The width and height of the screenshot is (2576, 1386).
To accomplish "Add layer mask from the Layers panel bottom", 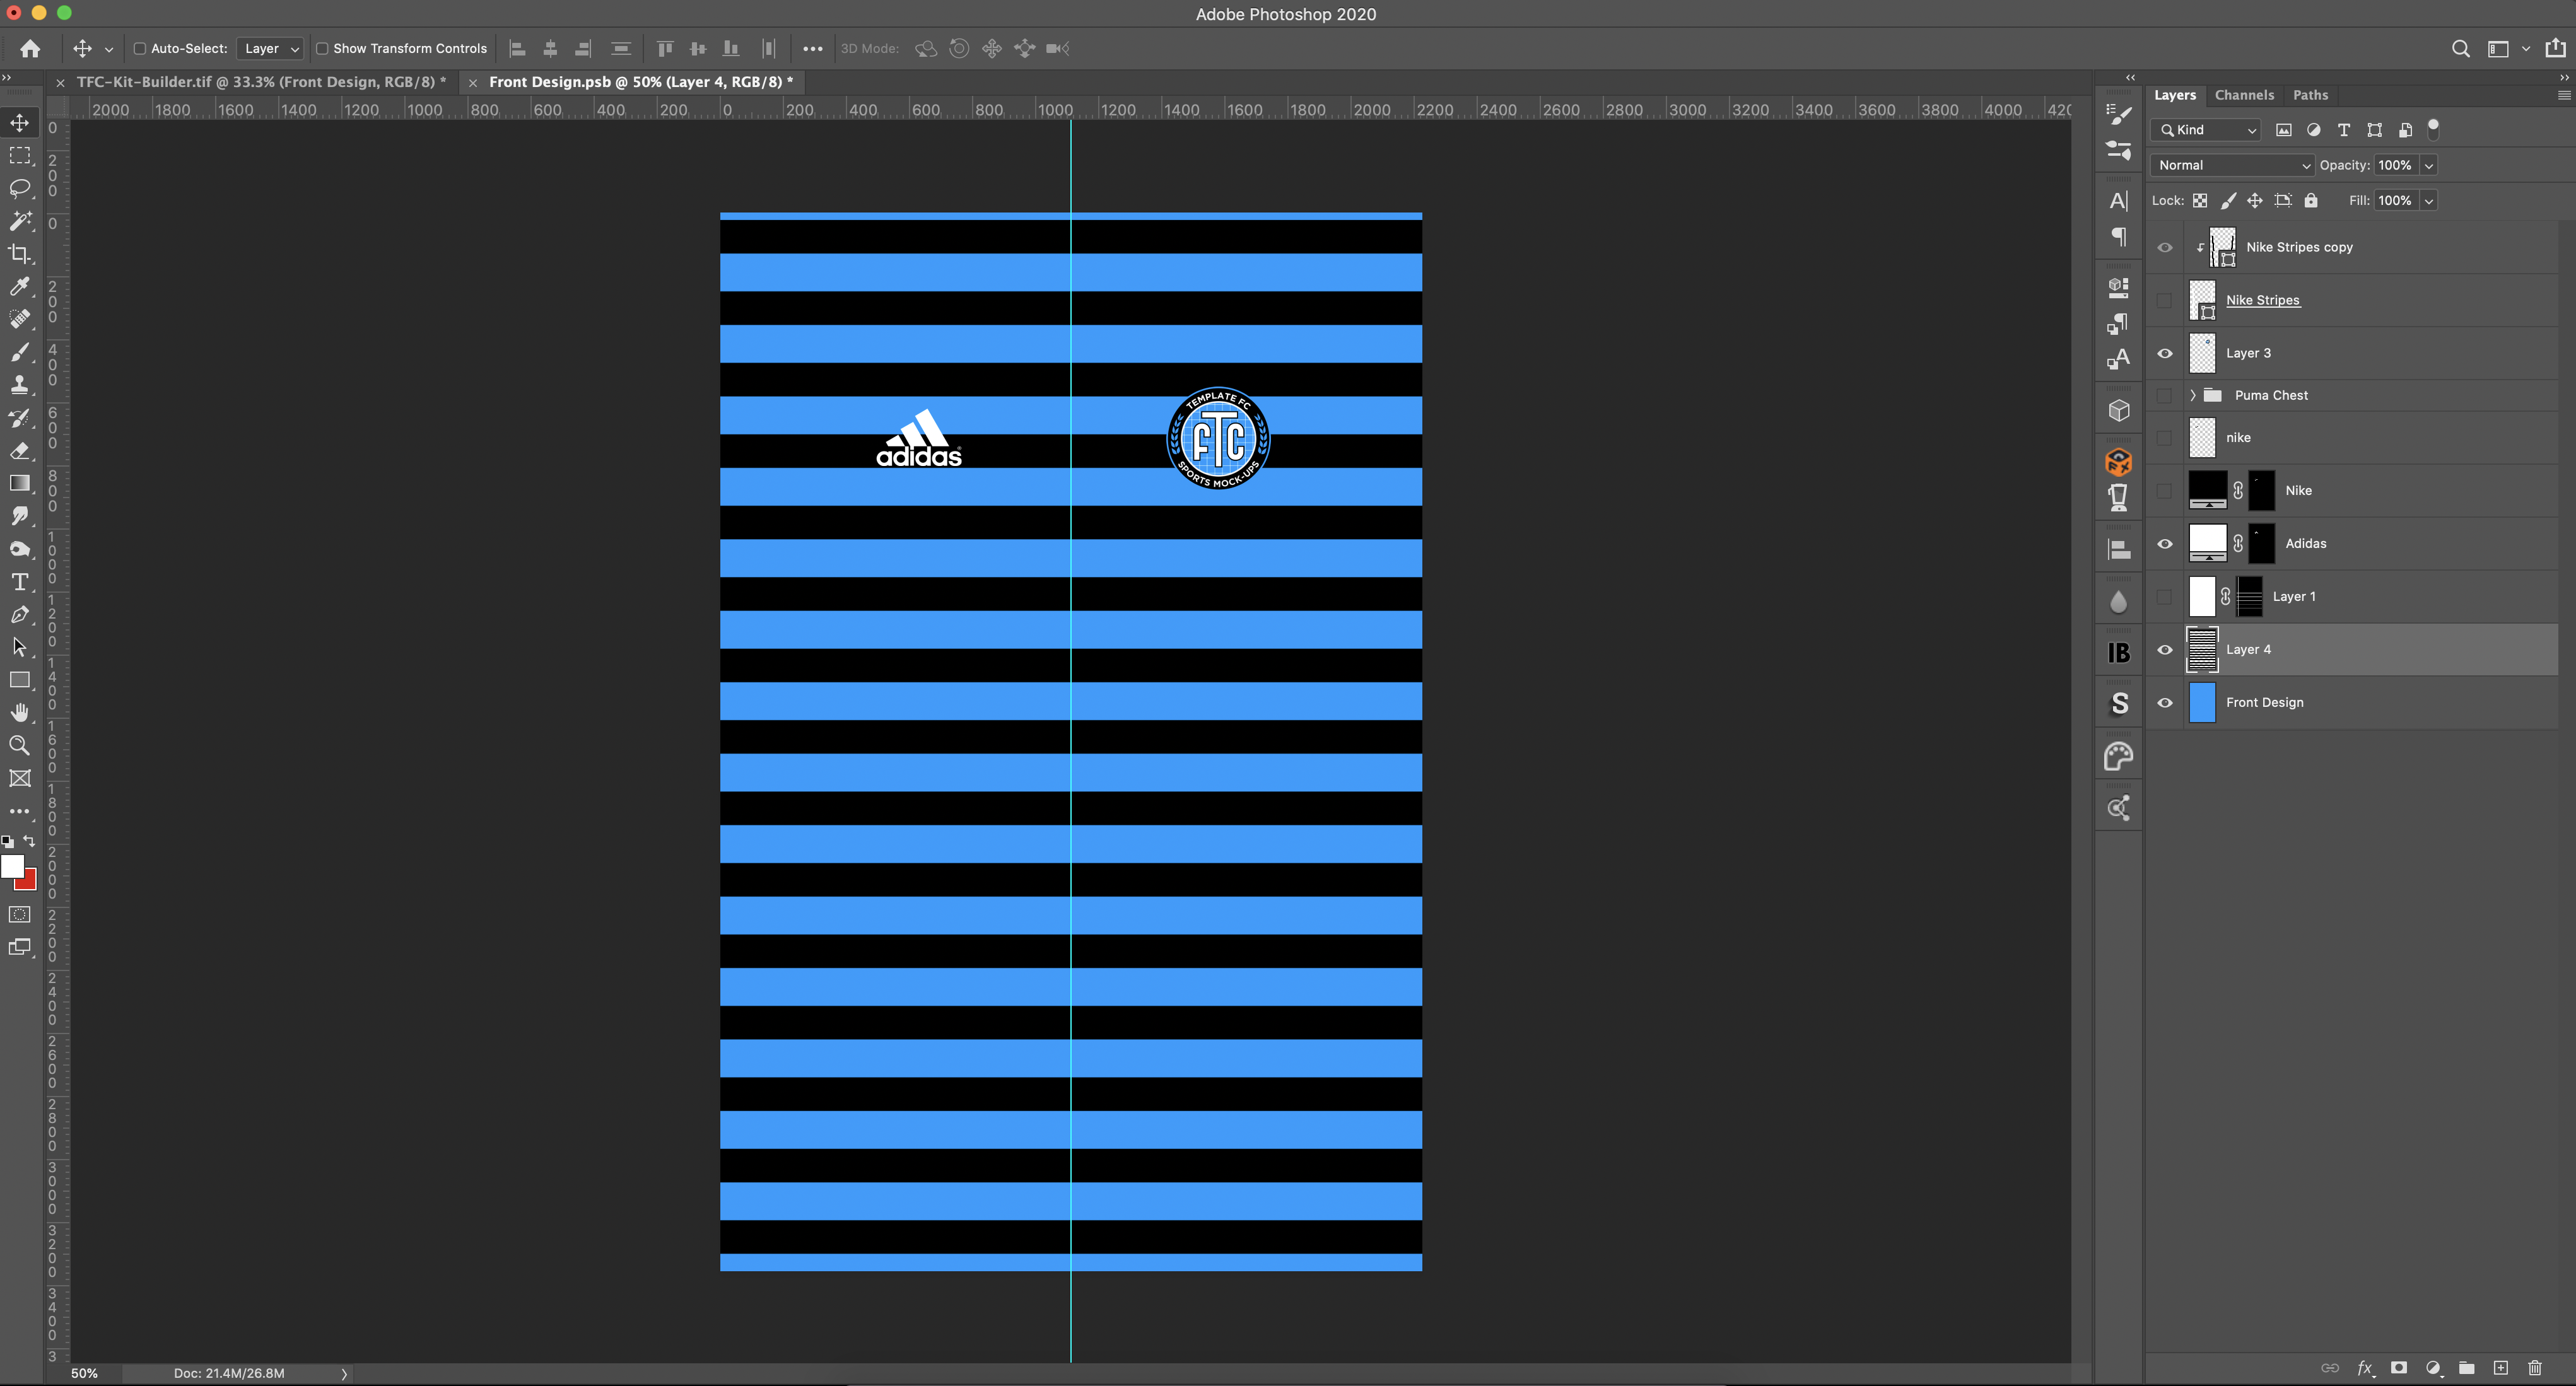I will point(2399,1368).
